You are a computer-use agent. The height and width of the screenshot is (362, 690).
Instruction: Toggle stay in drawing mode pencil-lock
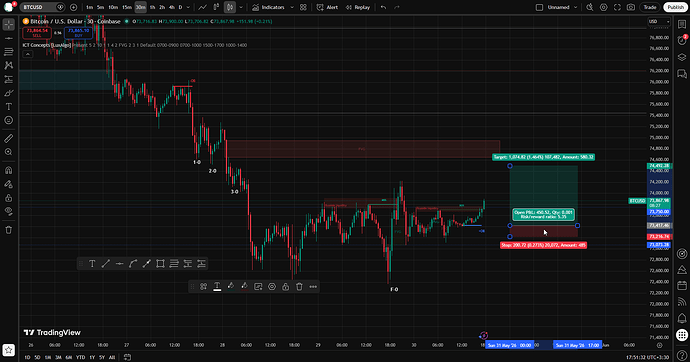[8, 184]
